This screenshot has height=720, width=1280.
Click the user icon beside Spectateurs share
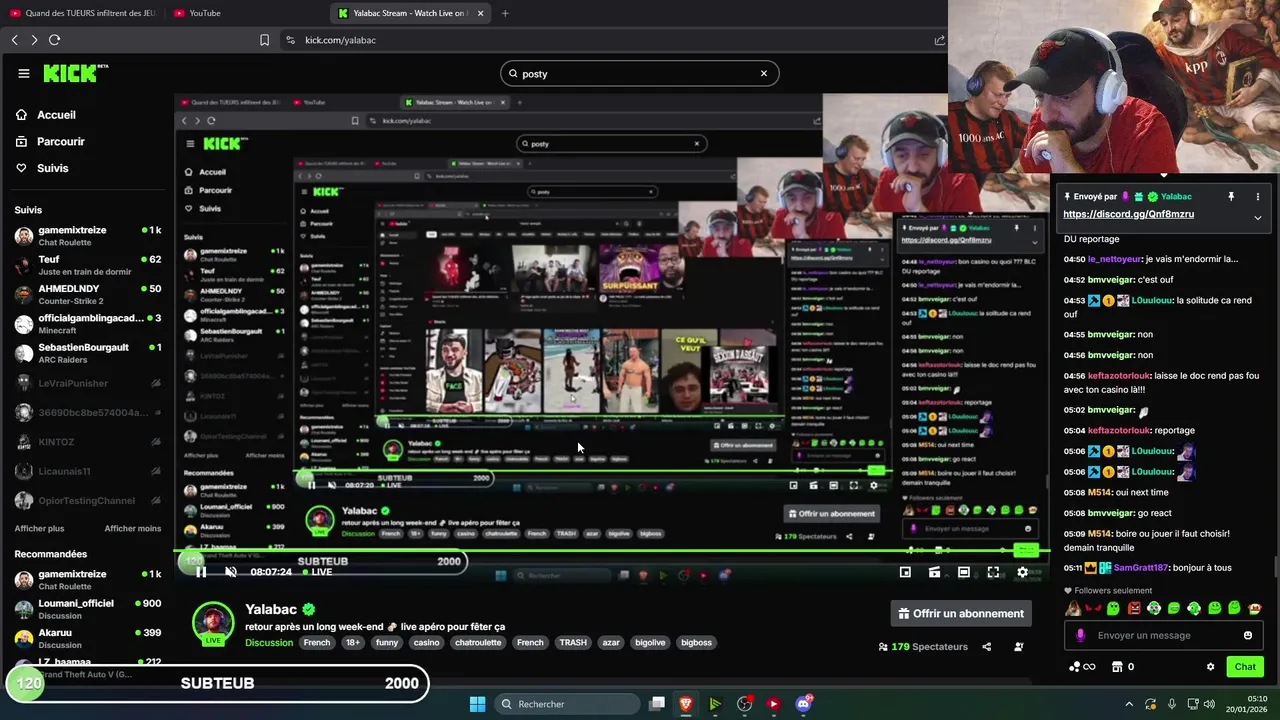click(x=1019, y=647)
